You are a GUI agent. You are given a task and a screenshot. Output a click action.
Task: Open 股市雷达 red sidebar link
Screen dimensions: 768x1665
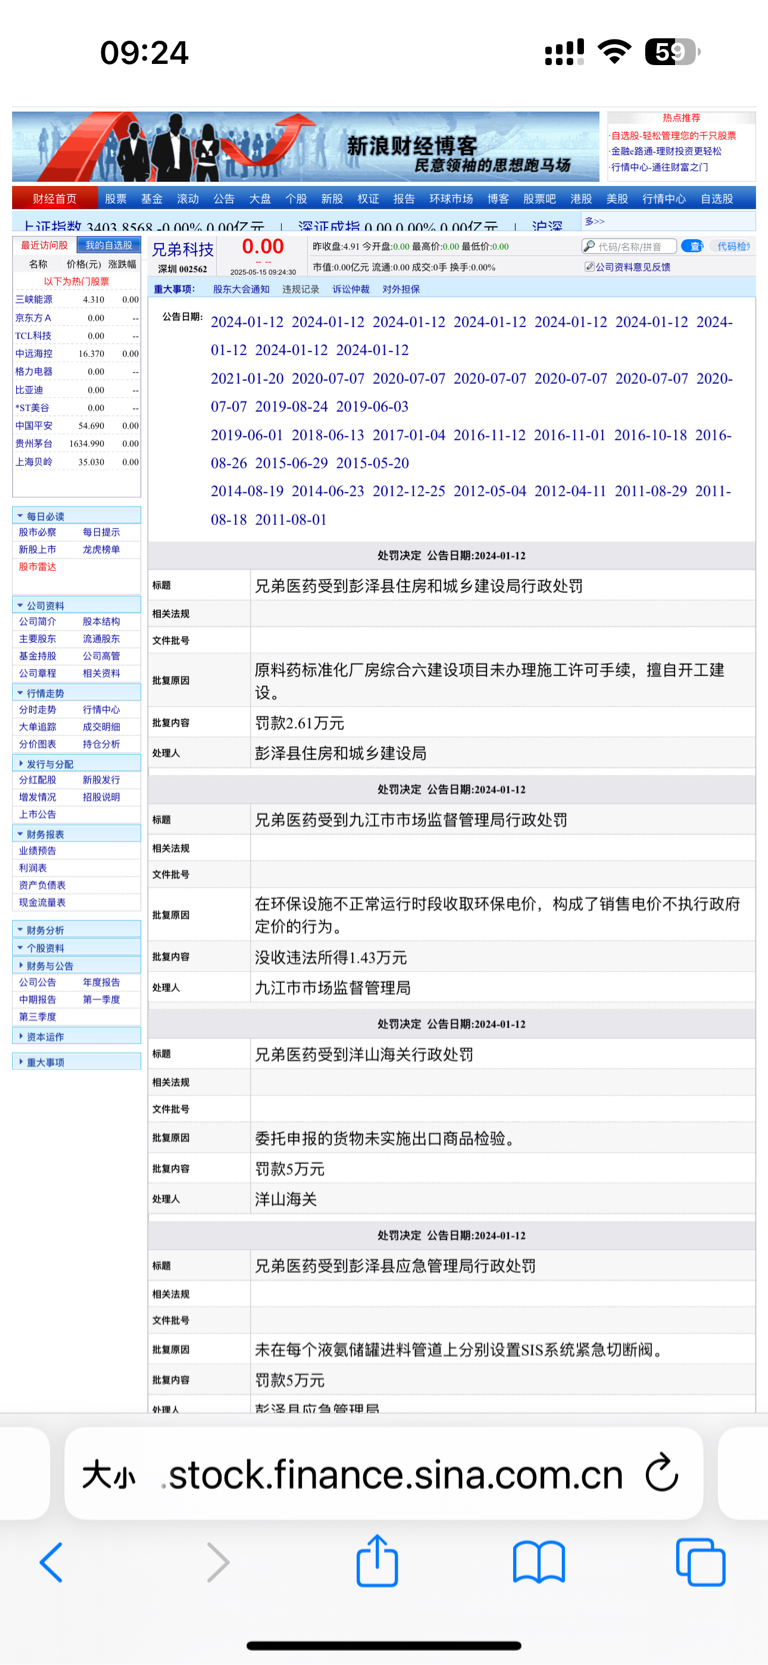click(38, 567)
